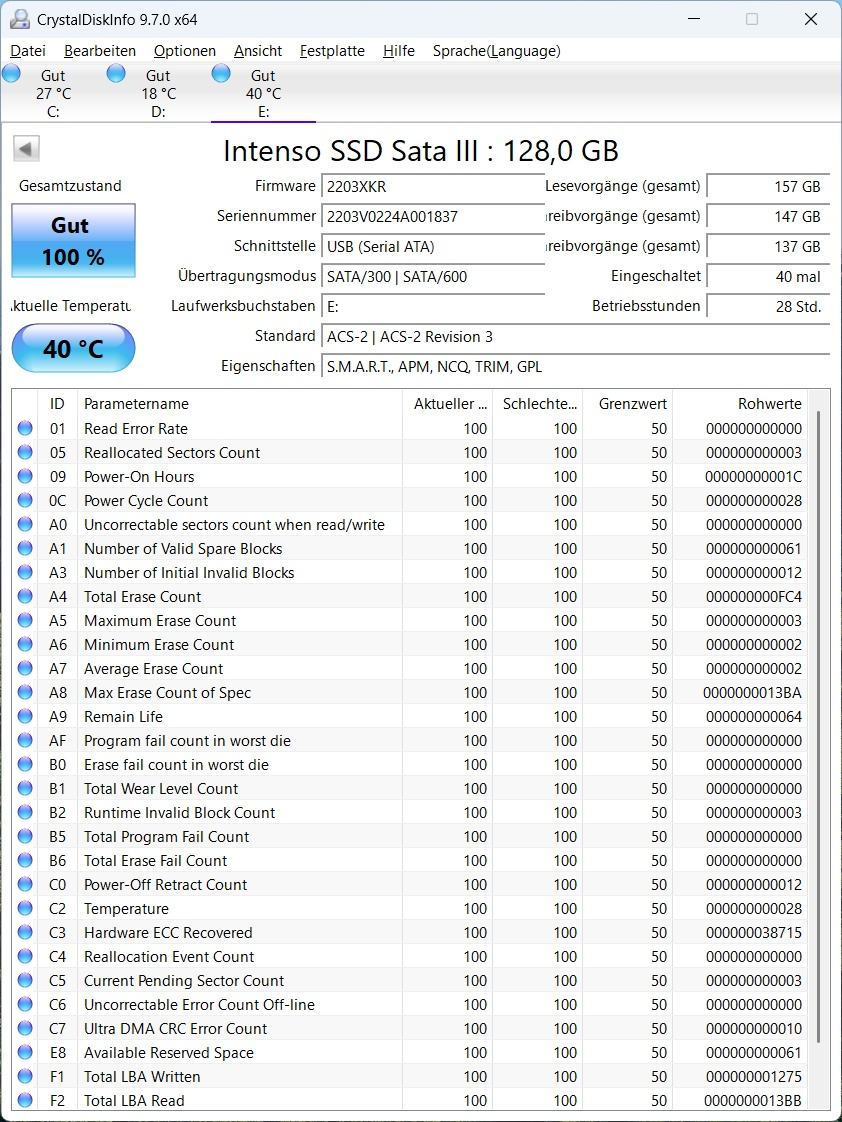Screen dimensions: 842x1122
Task: Select the Max Erase Count of Spec row
Action: click(x=410, y=693)
